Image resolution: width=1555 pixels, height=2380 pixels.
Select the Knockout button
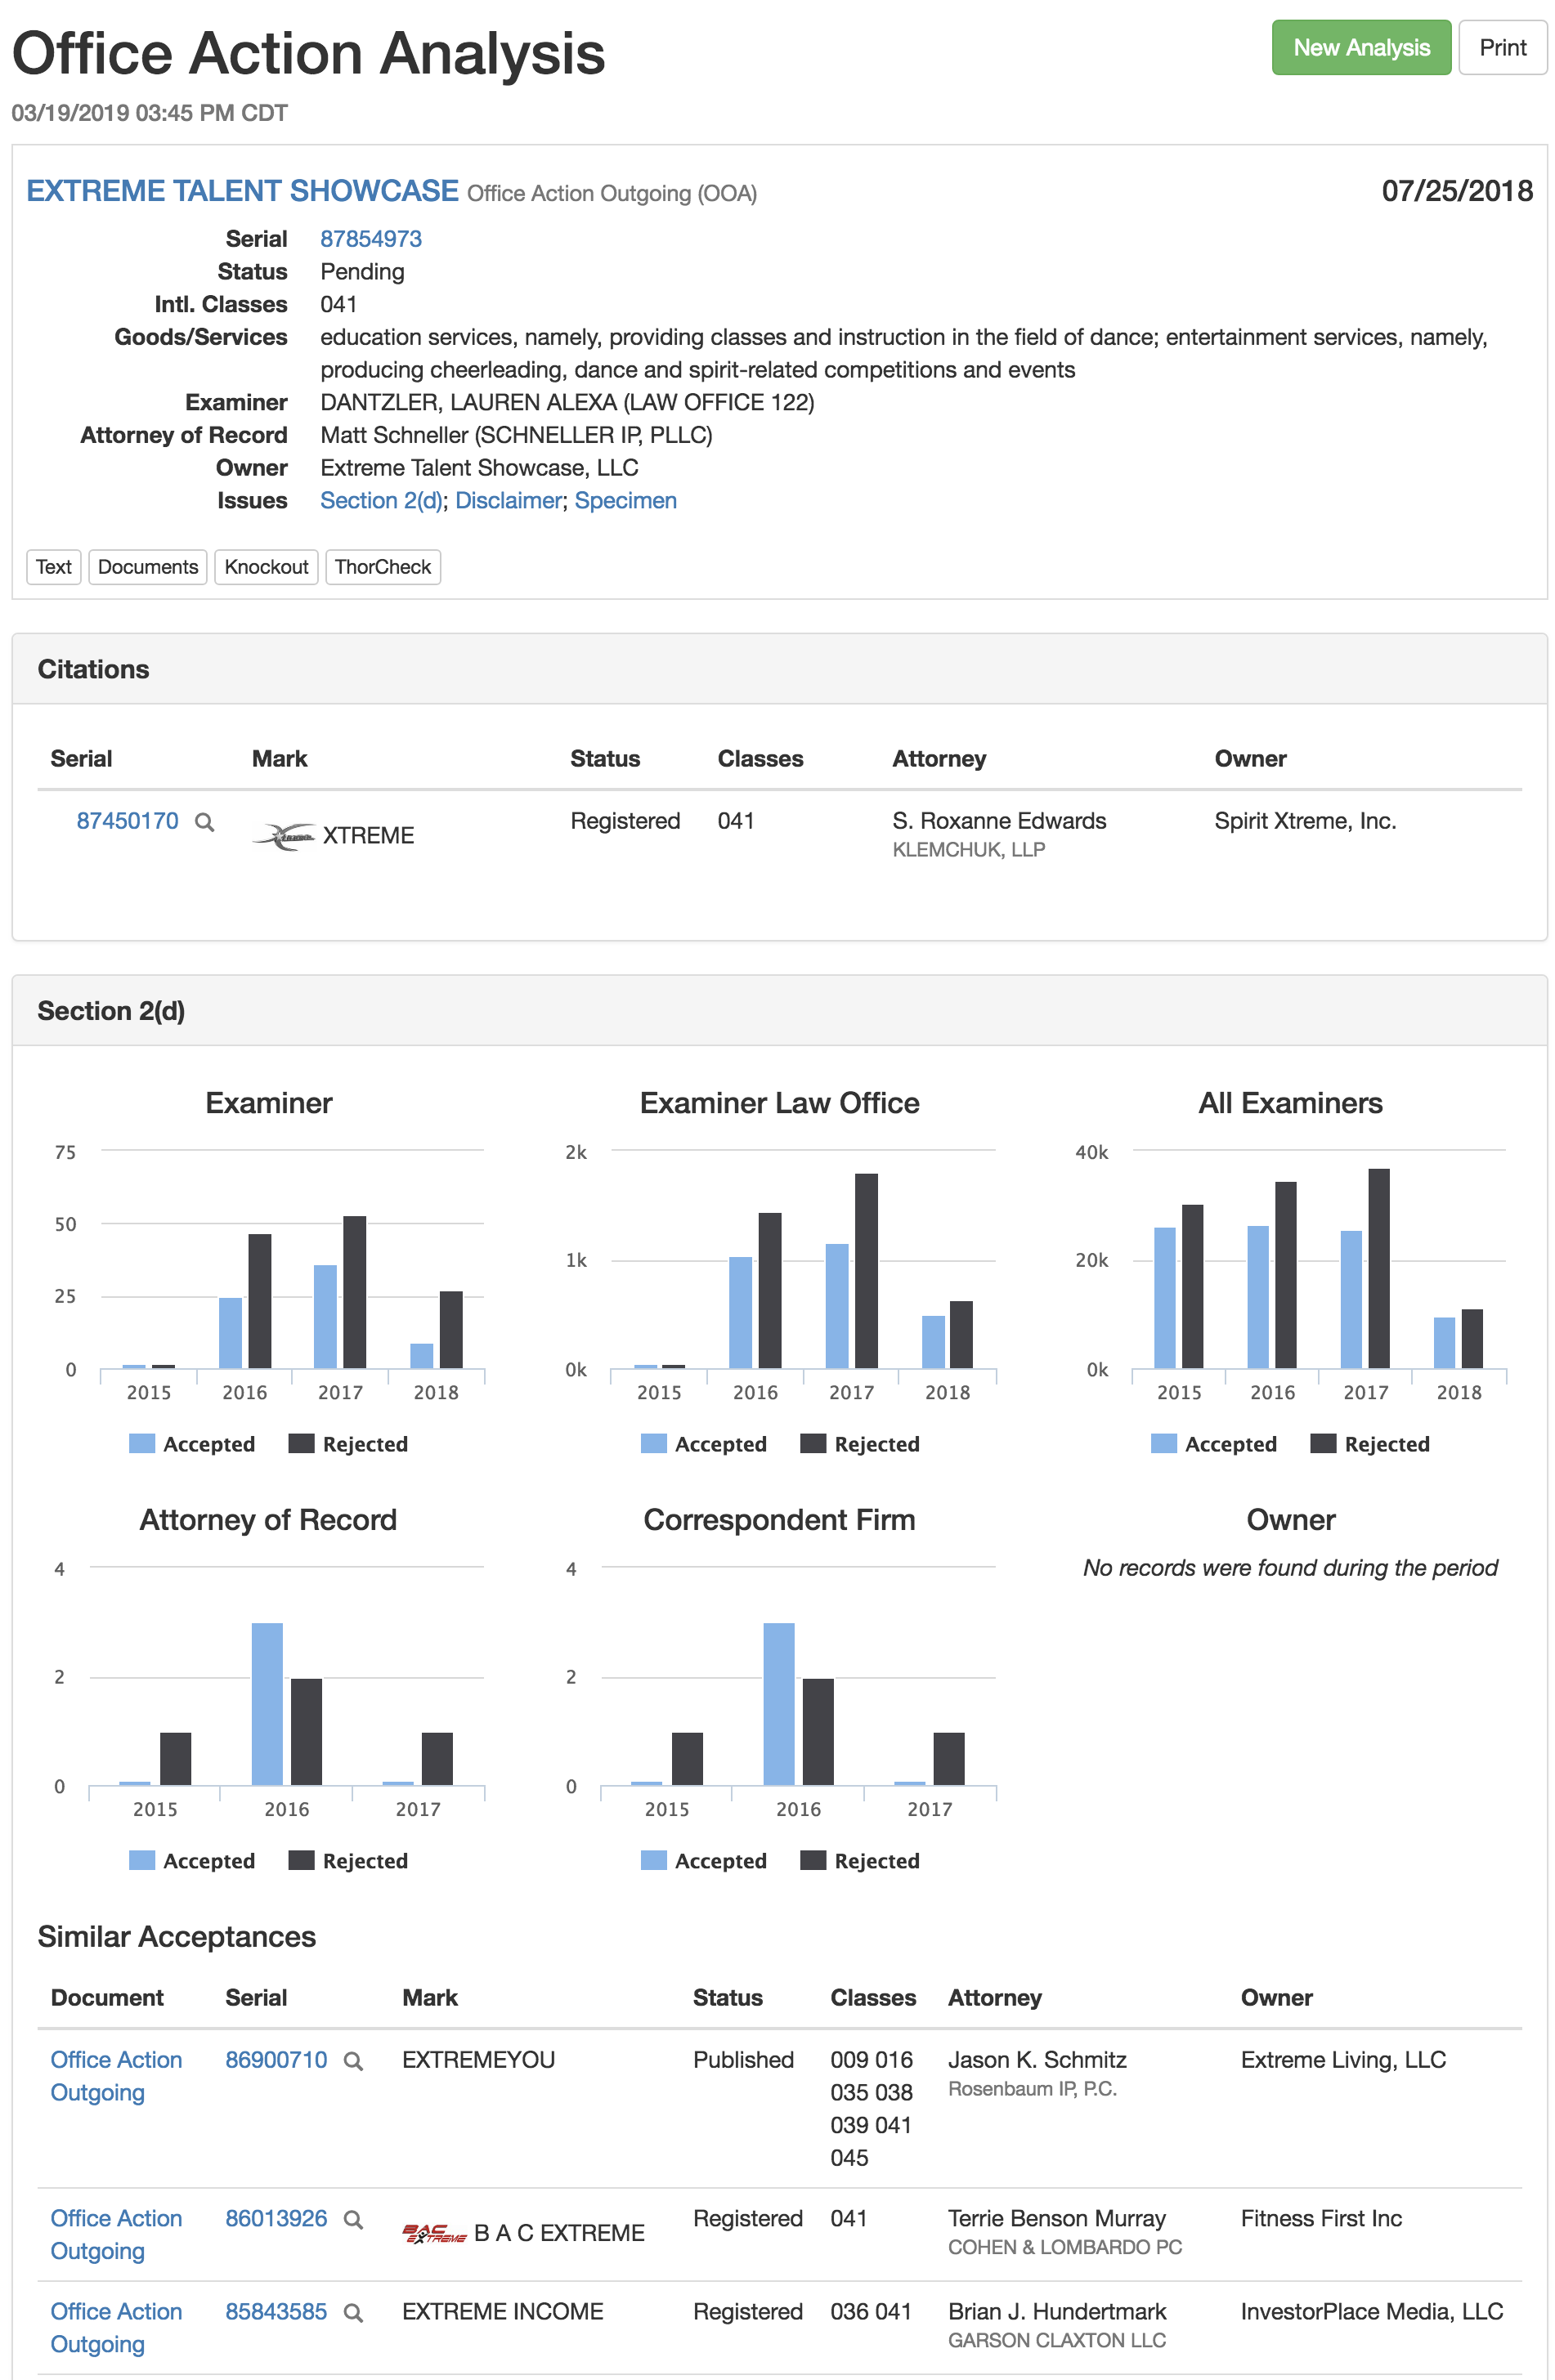click(x=266, y=567)
